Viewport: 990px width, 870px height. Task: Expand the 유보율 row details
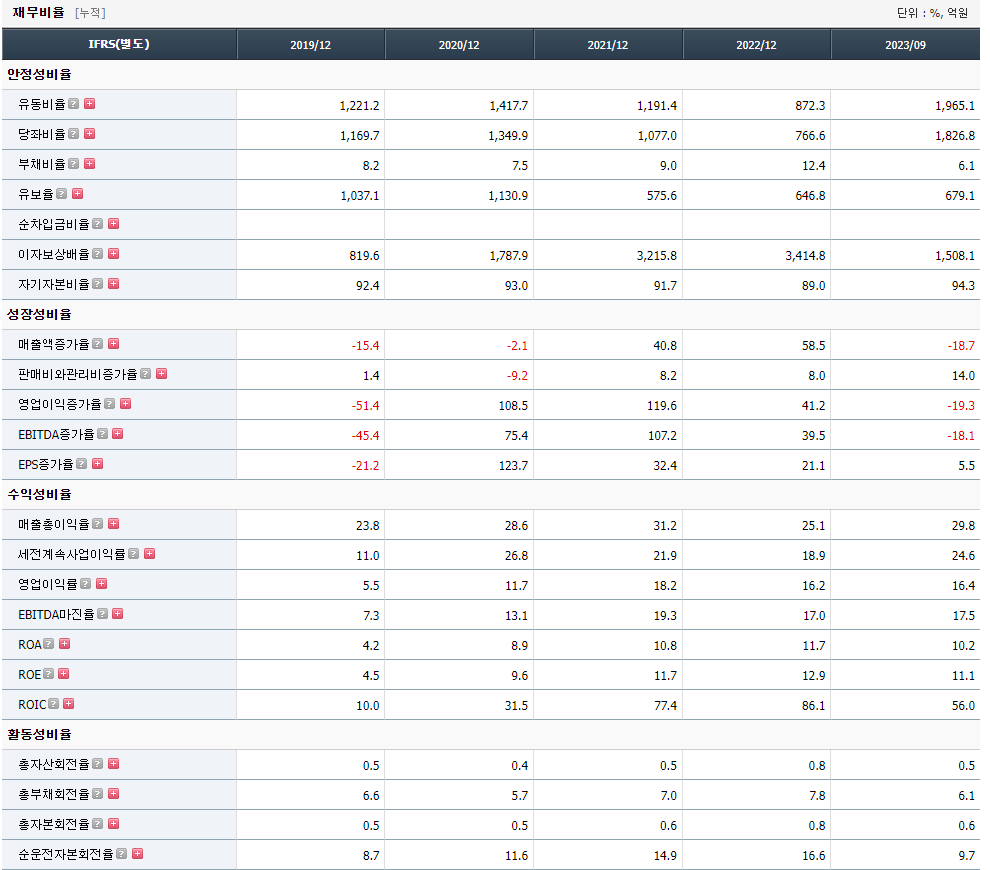tap(78, 193)
